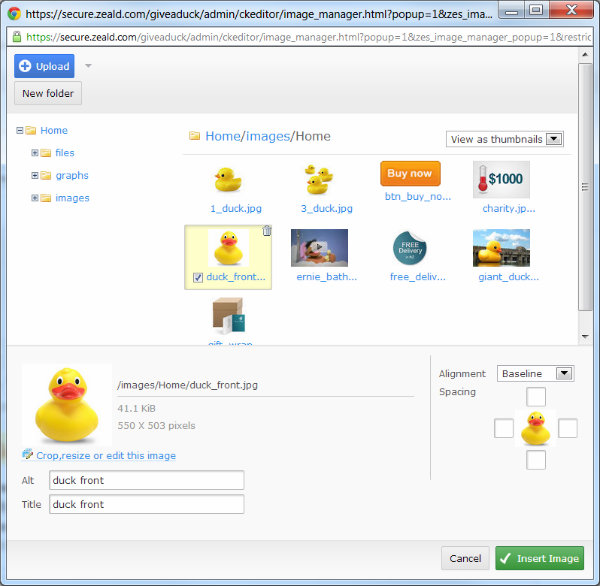Click the Home folder icon in tree

coord(31,131)
